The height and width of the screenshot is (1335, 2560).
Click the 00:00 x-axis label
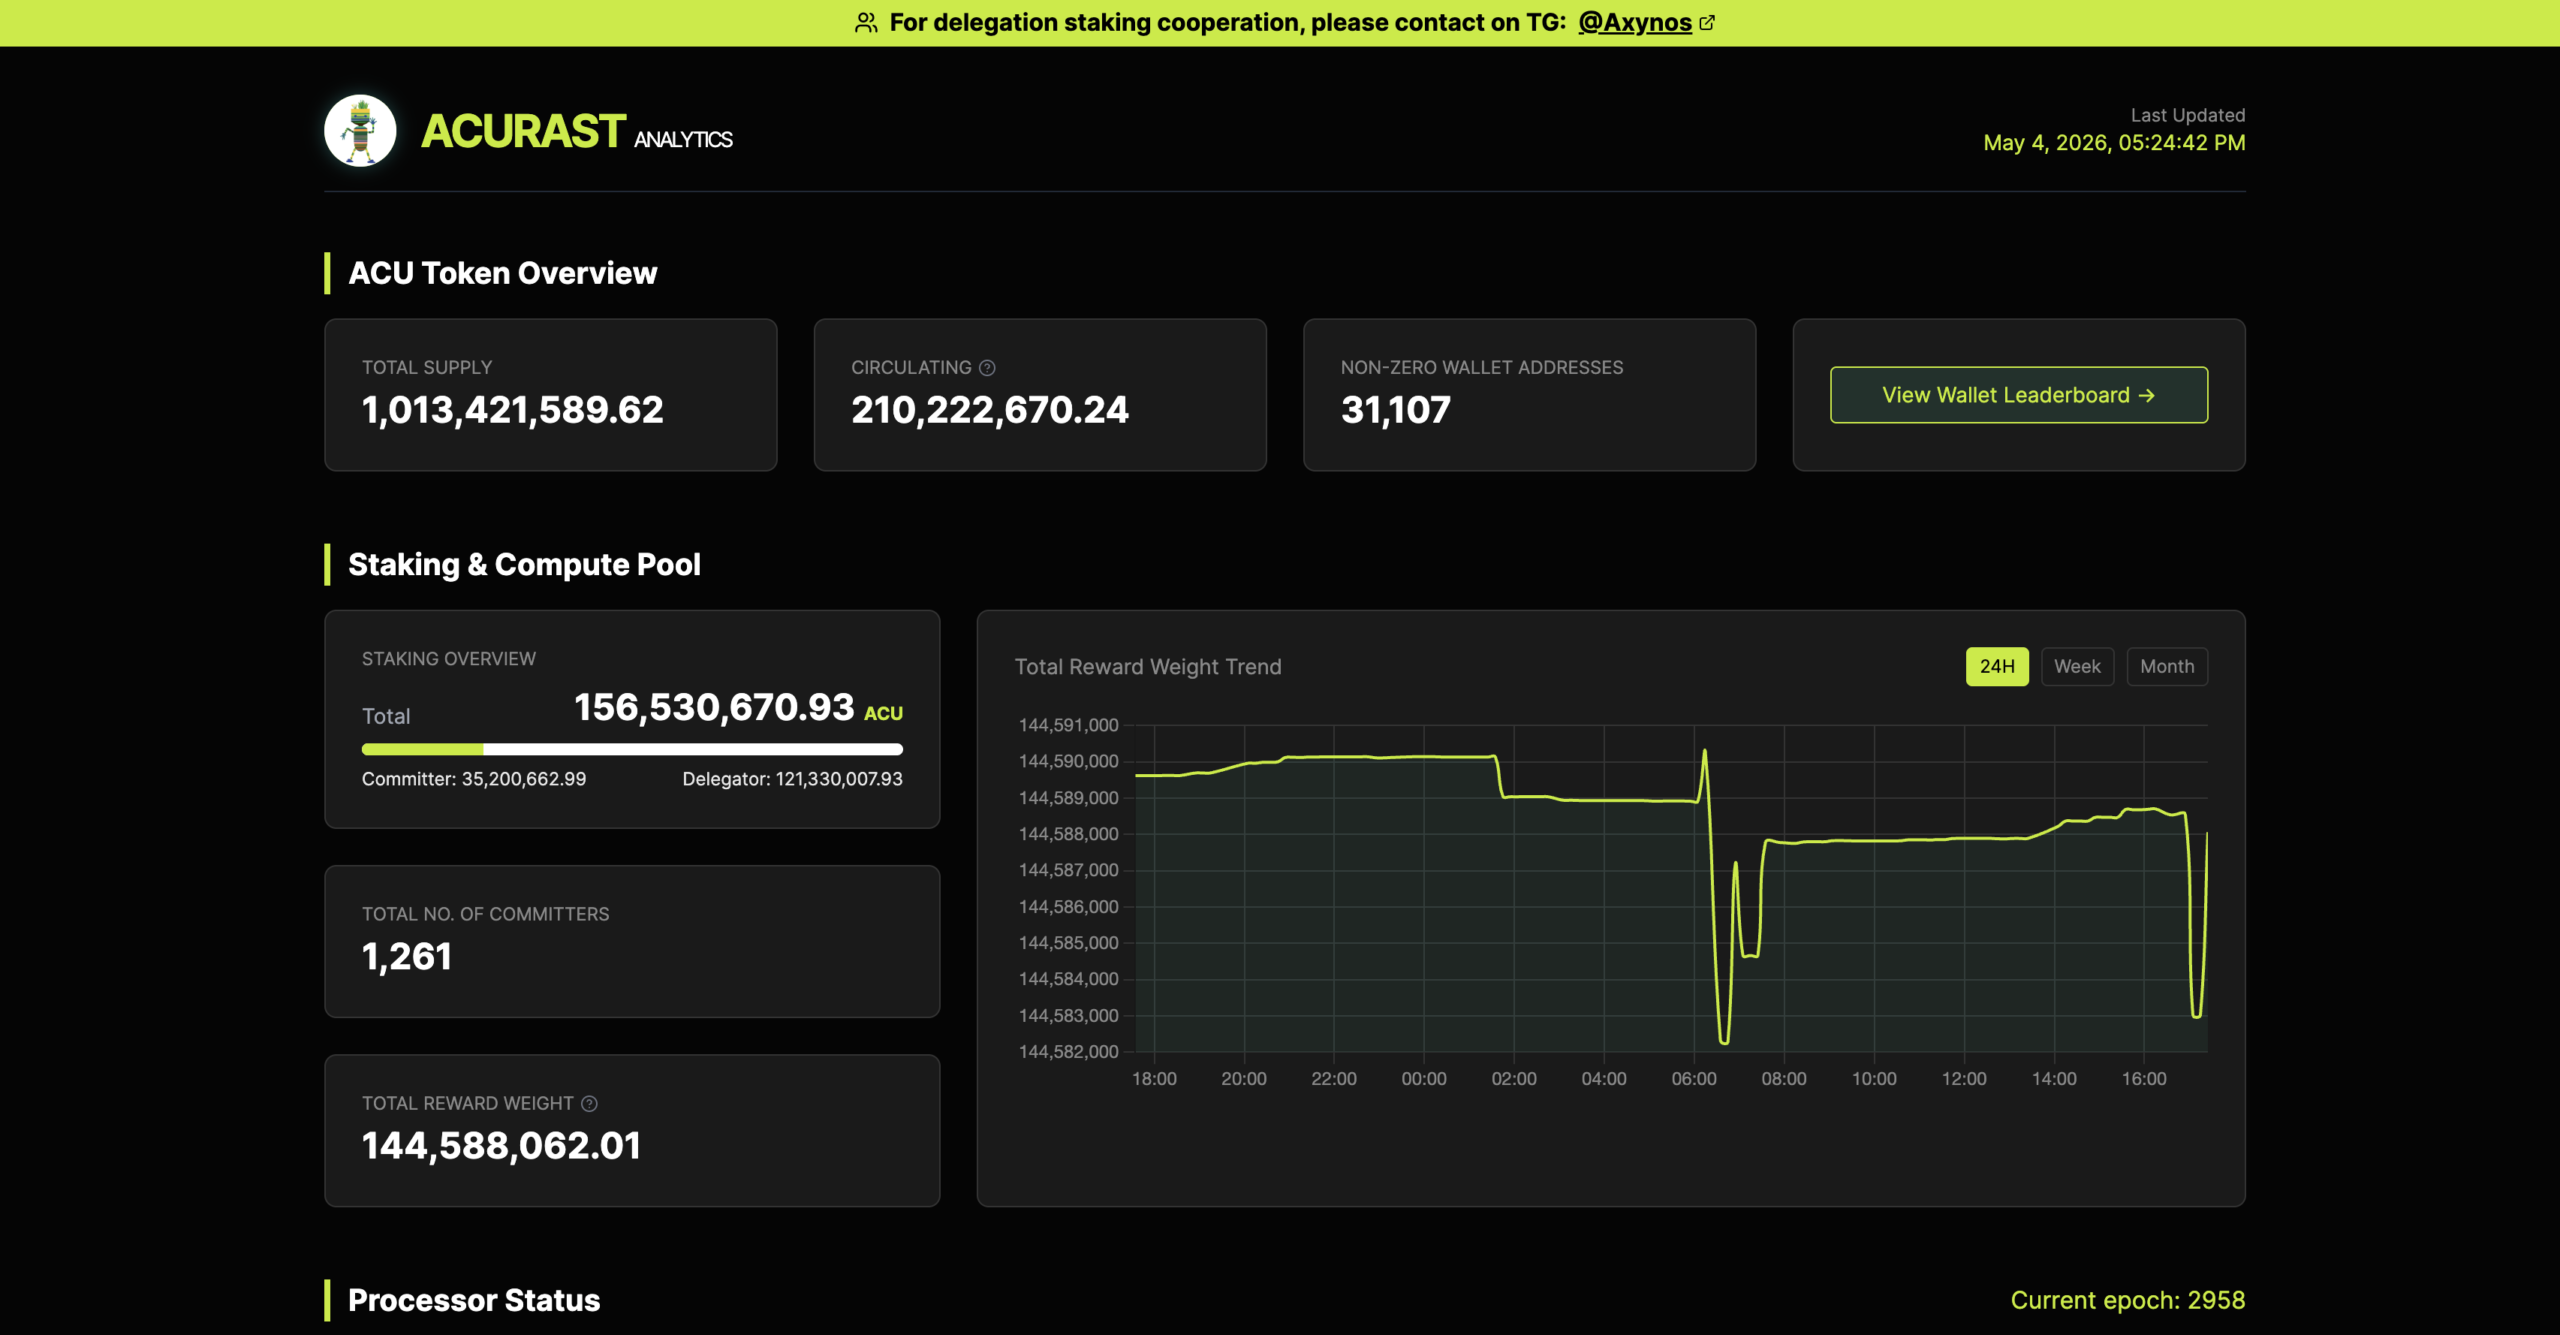1424,1079
